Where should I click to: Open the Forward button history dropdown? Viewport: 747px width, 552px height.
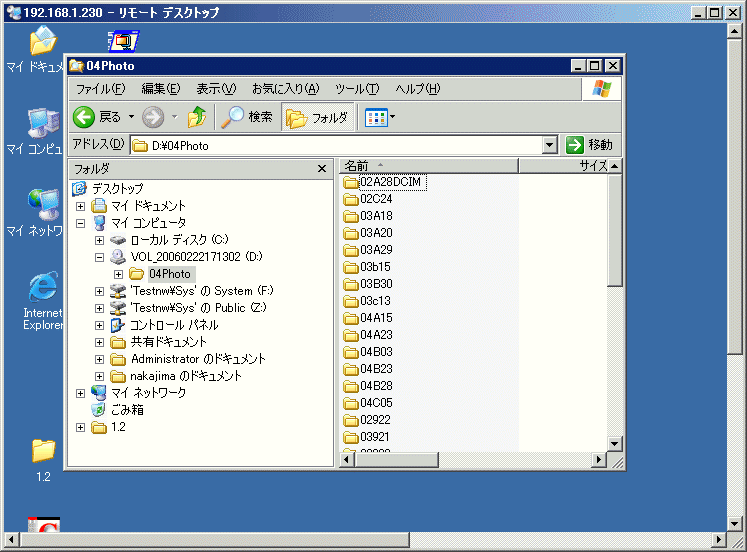pyautogui.click(x=174, y=117)
